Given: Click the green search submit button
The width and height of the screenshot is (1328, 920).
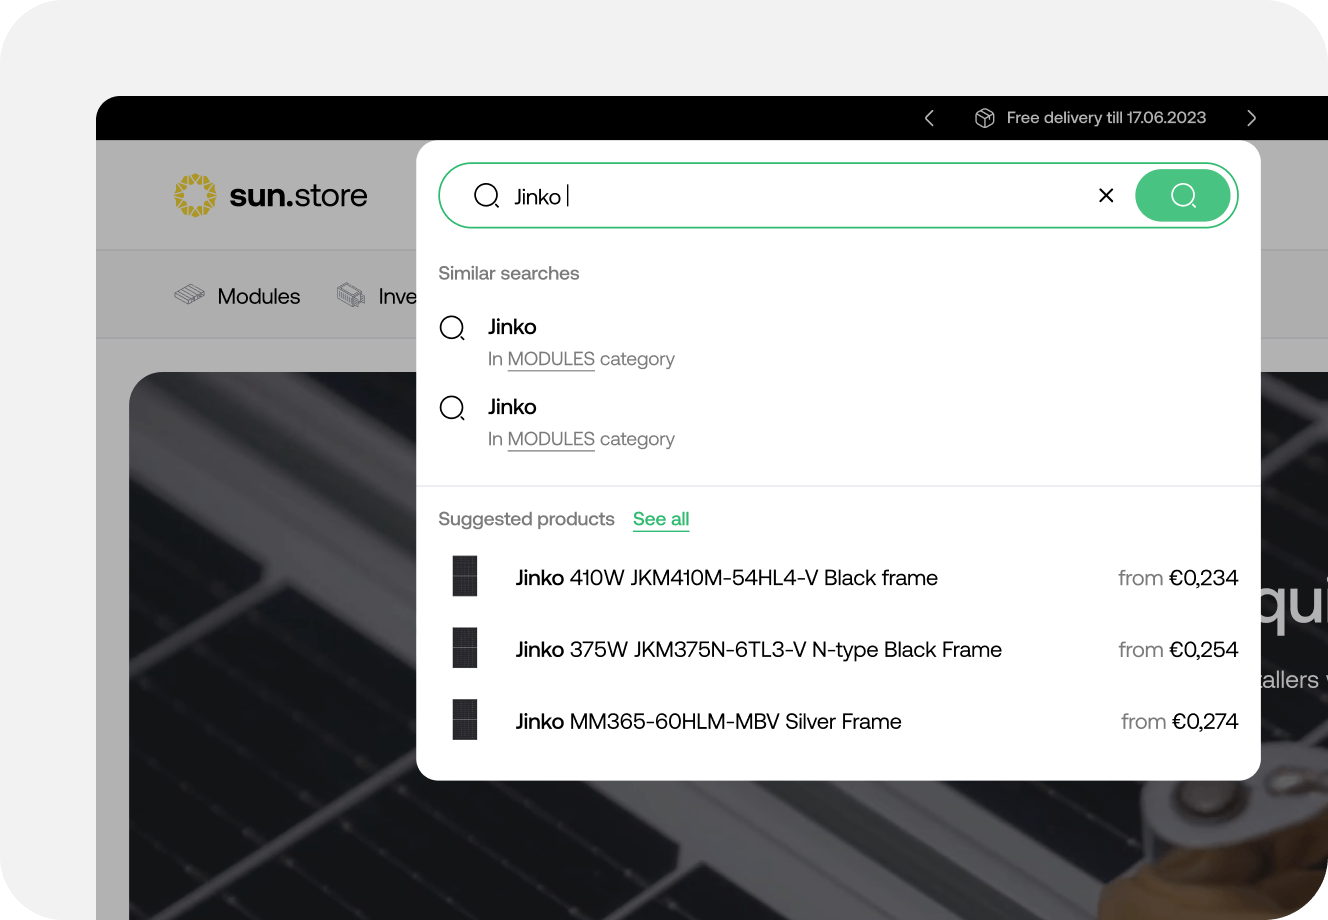Looking at the screenshot, I should [1183, 196].
